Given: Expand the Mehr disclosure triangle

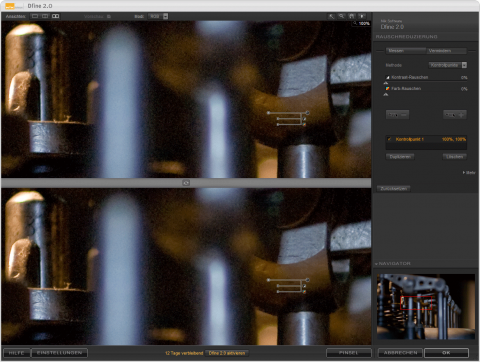Looking at the screenshot, I should 464,173.
